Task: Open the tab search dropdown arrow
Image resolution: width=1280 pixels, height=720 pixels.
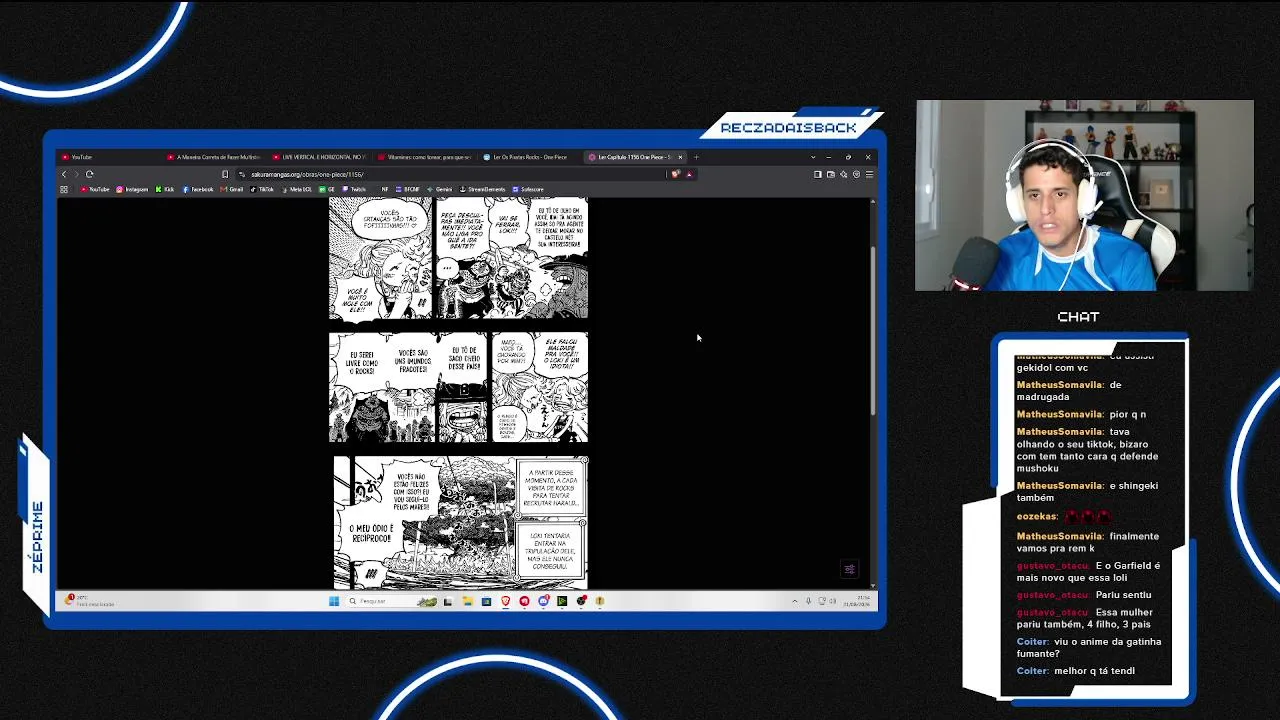Action: 813,157
